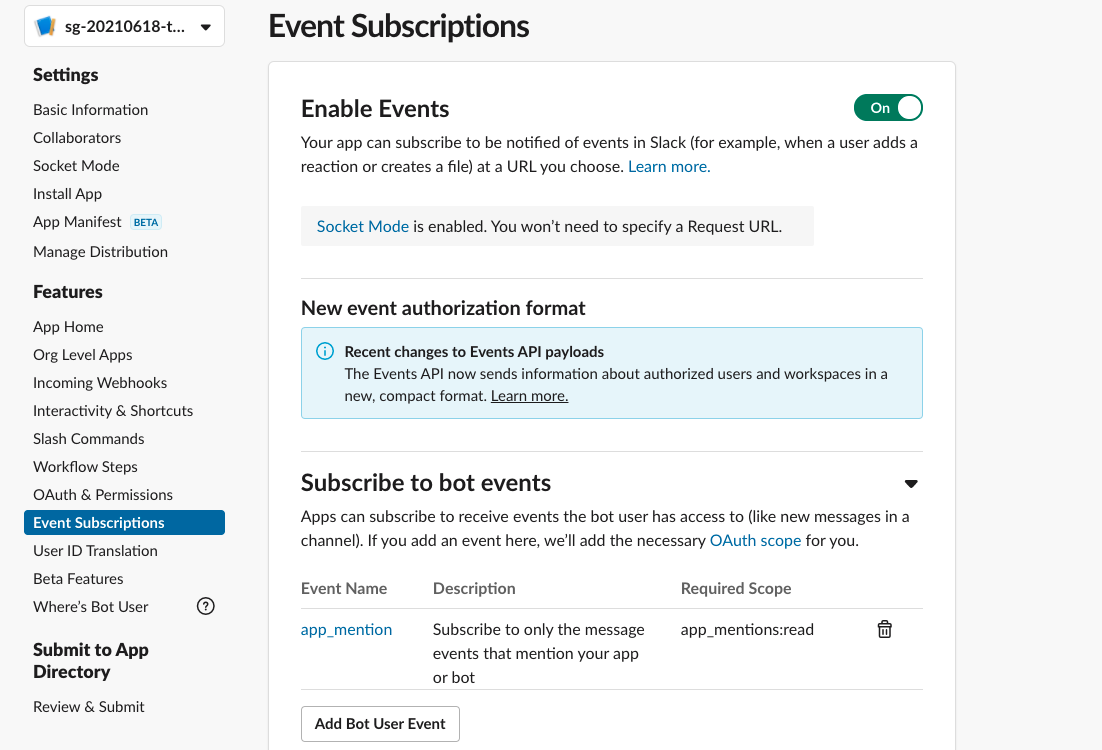The height and width of the screenshot is (750, 1102).
Task: Go to Workflow Steps page
Action: [x=85, y=467]
